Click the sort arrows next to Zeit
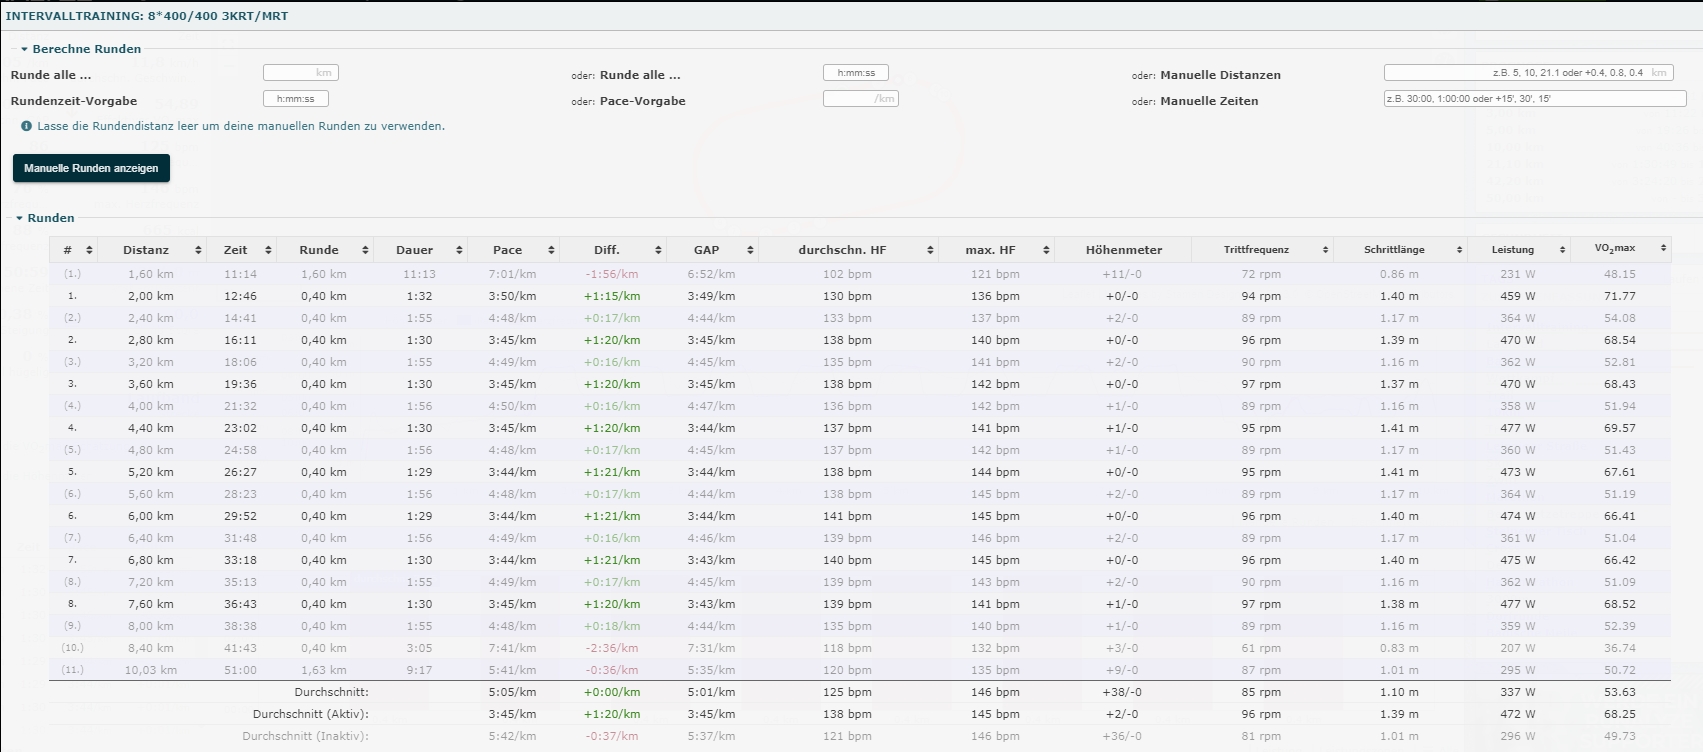Screen dimensions: 1703x752 (x=269, y=250)
